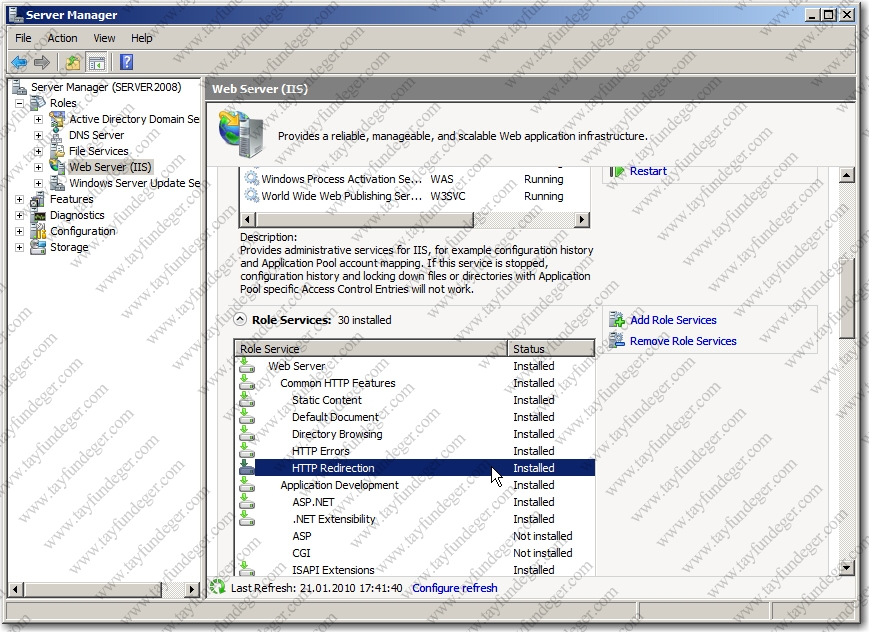Click the Up one level toolbar icon
The height and width of the screenshot is (632, 869).
pyautogui.click(x=73, y=62)
